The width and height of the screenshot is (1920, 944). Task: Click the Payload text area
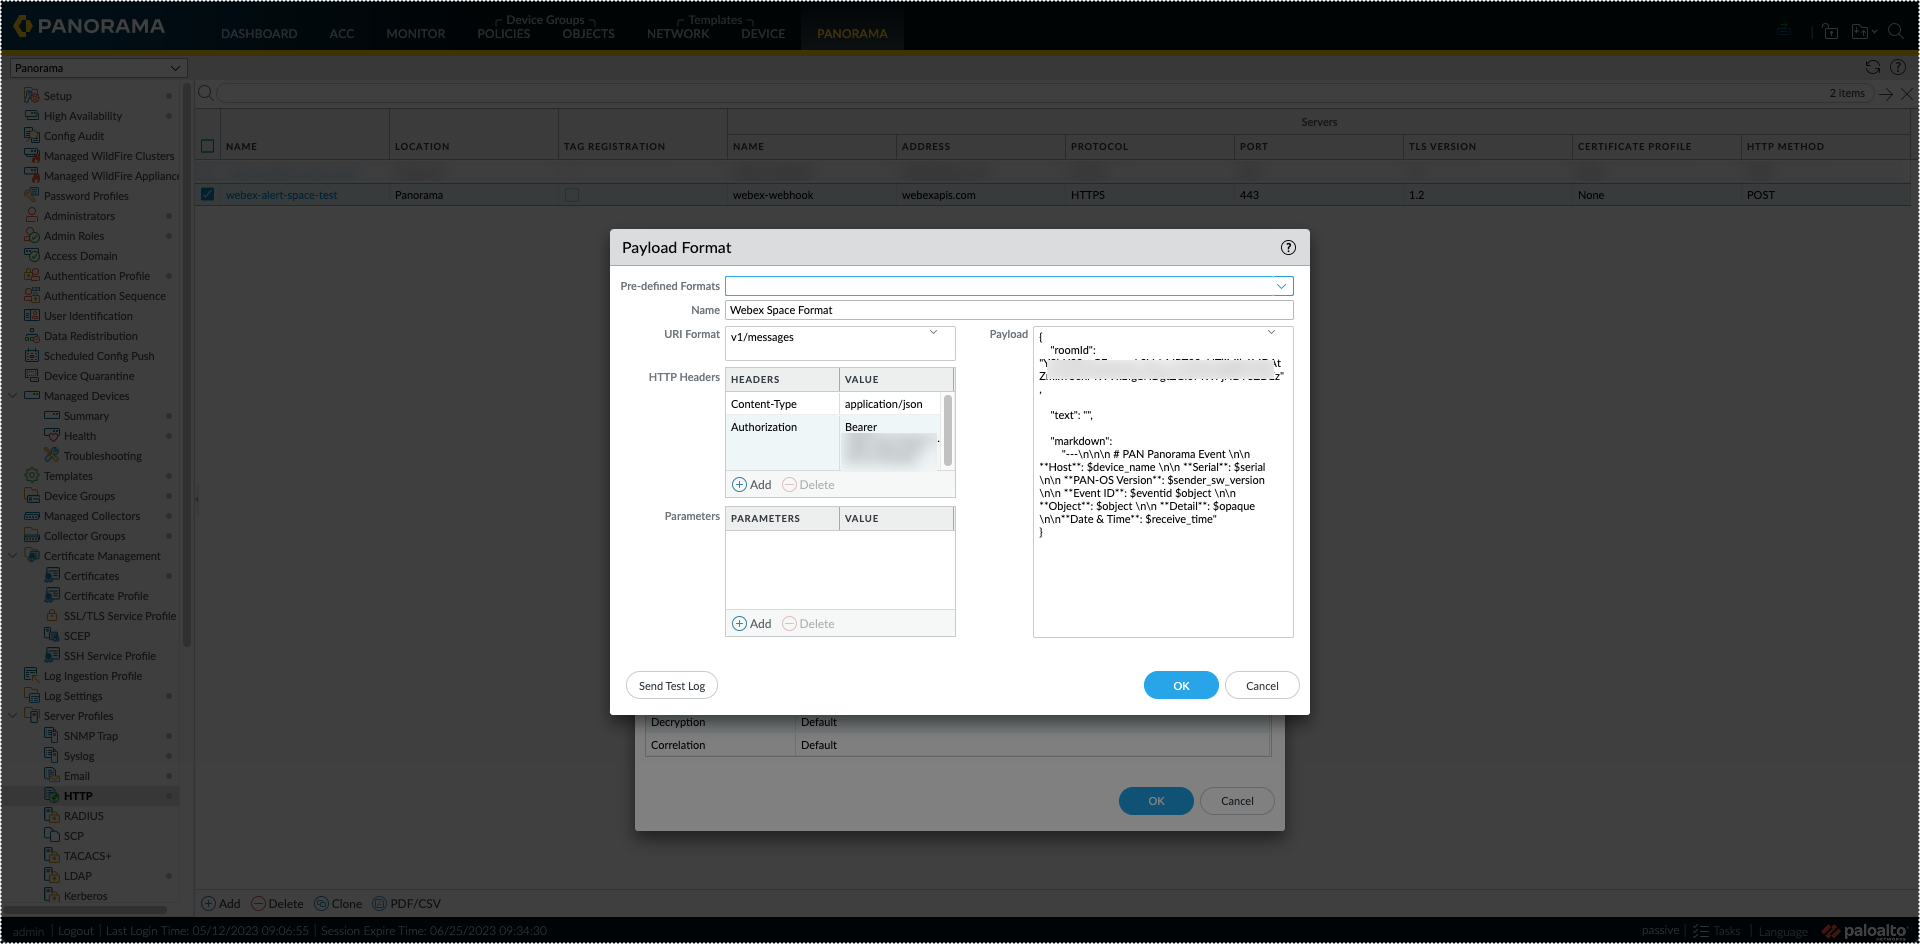coord(1163,482)
